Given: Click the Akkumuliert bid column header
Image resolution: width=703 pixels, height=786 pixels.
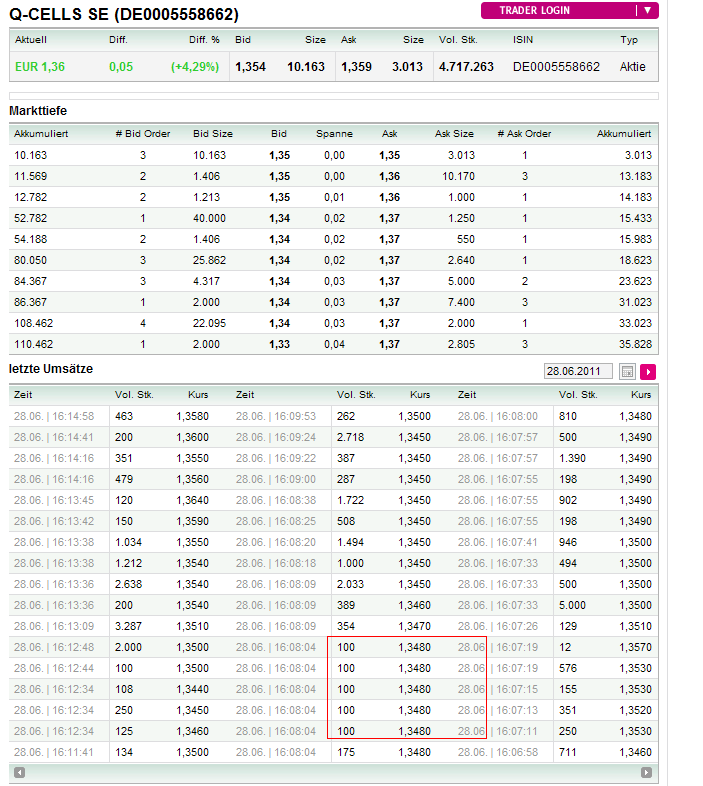Looking at the screenshot, I should point(41,134).
